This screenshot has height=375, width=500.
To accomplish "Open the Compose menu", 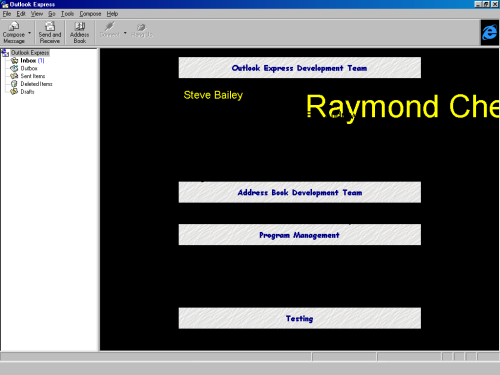I will click(x=90, y=14).
